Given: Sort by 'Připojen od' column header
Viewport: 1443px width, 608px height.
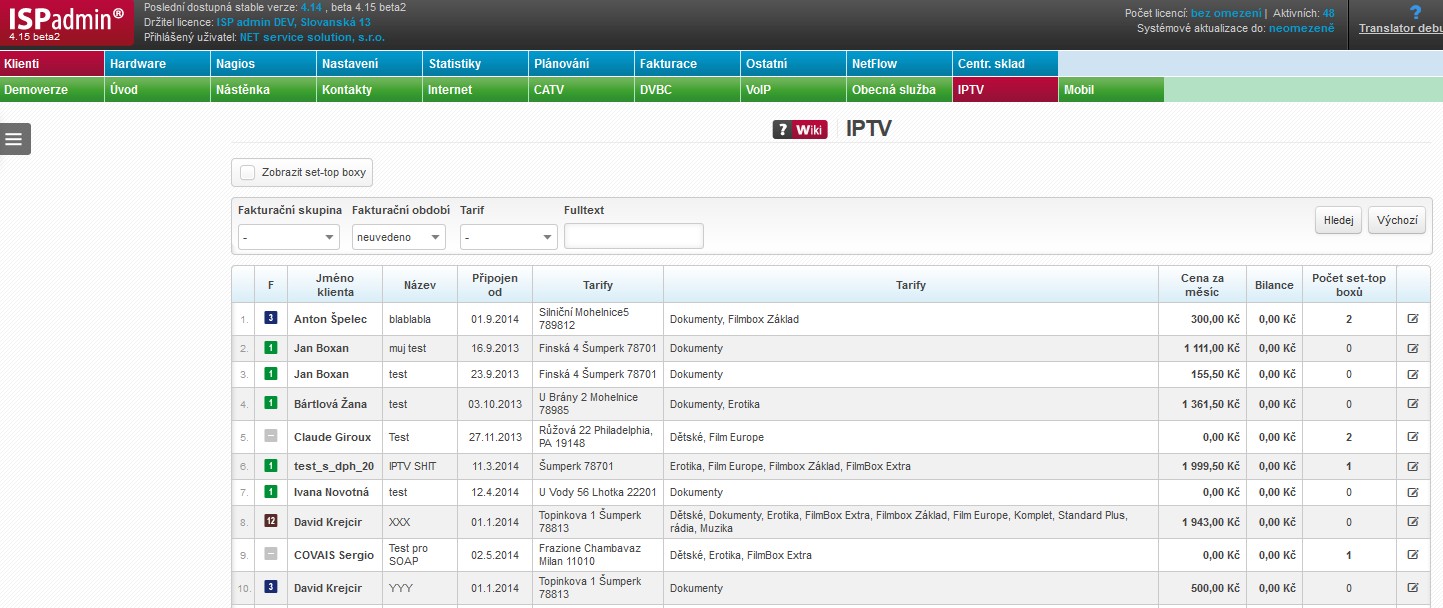Looking at the screenshot, I should 495,285.
